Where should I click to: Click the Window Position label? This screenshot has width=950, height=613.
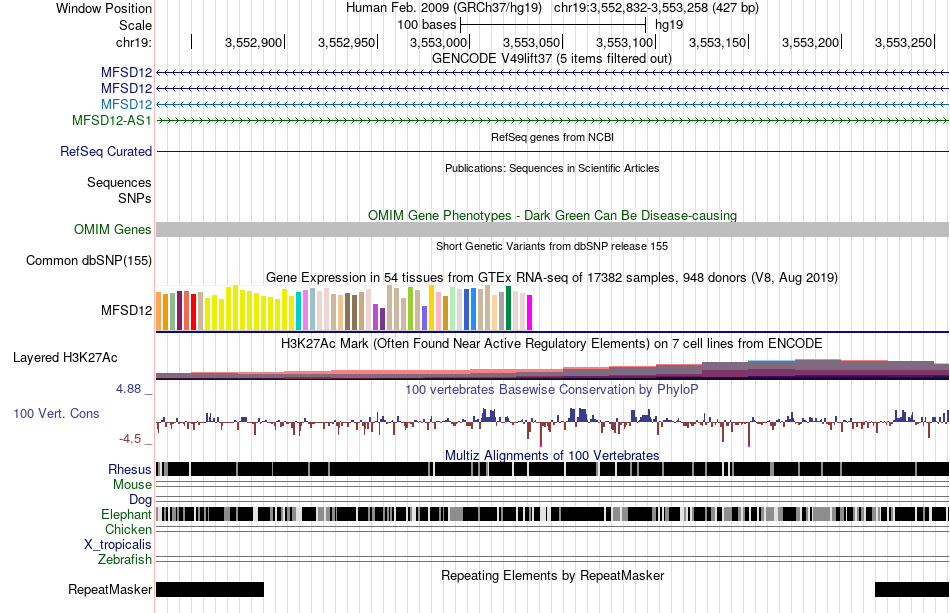click(x=104, y=8)
